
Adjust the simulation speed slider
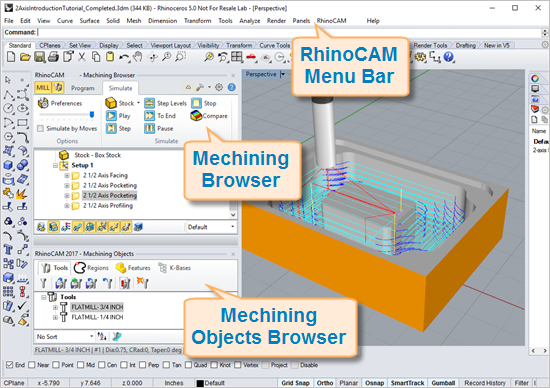coord(92,114)
